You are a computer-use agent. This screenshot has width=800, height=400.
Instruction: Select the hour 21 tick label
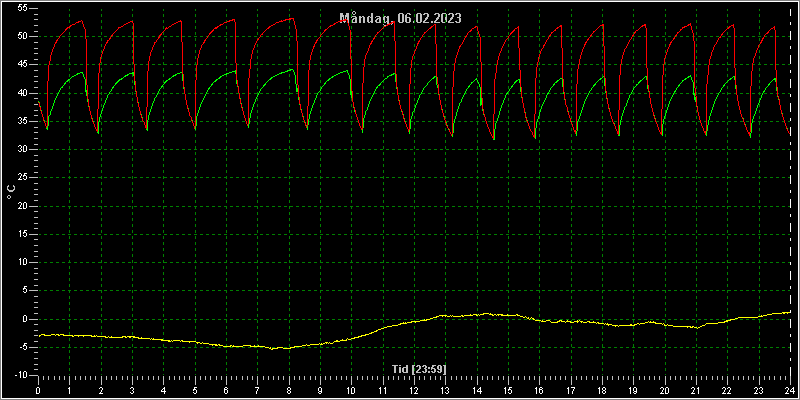pos(696,391)
